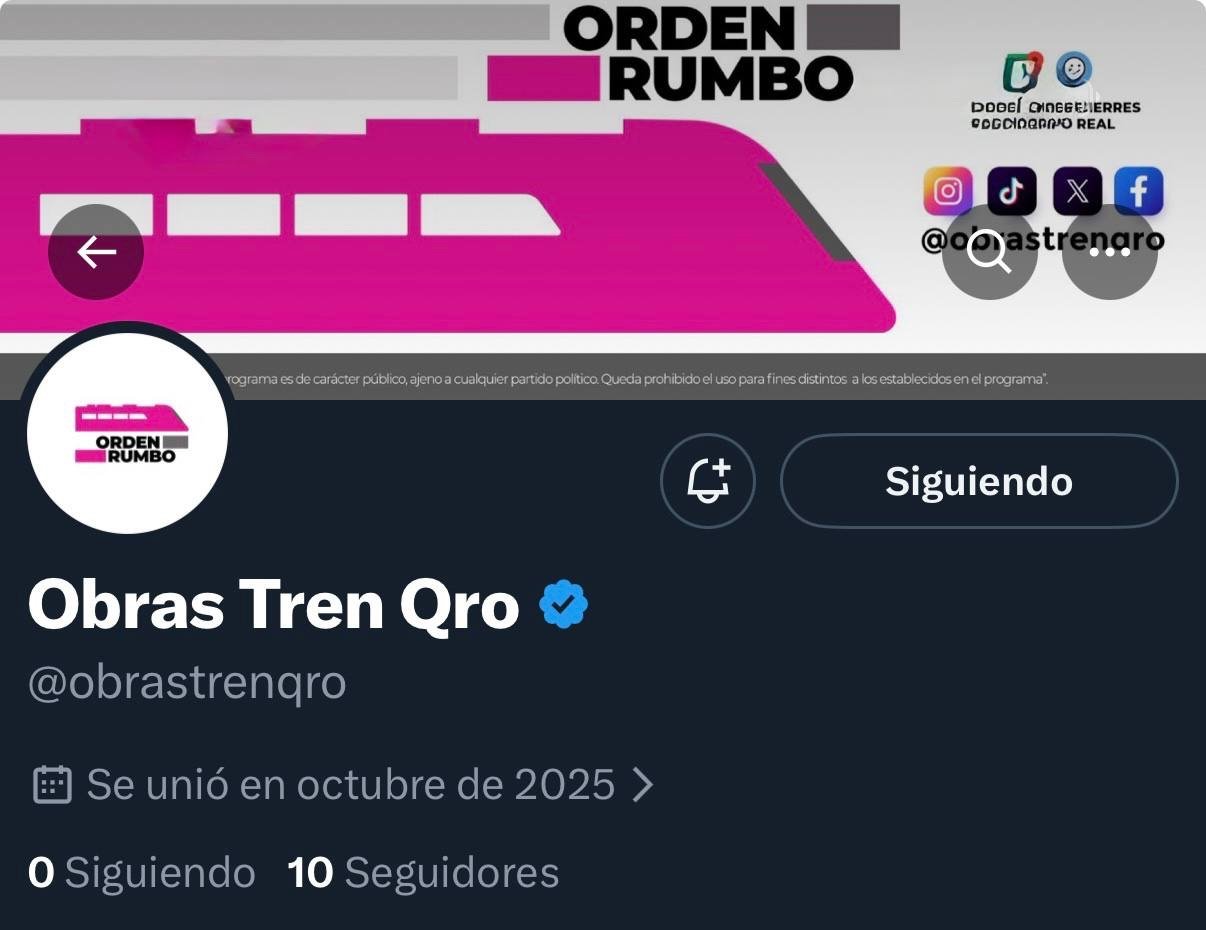Select the @obrastrenqro handle text
Viewport: 1206px width, 930px height.
tap(187, 683)
